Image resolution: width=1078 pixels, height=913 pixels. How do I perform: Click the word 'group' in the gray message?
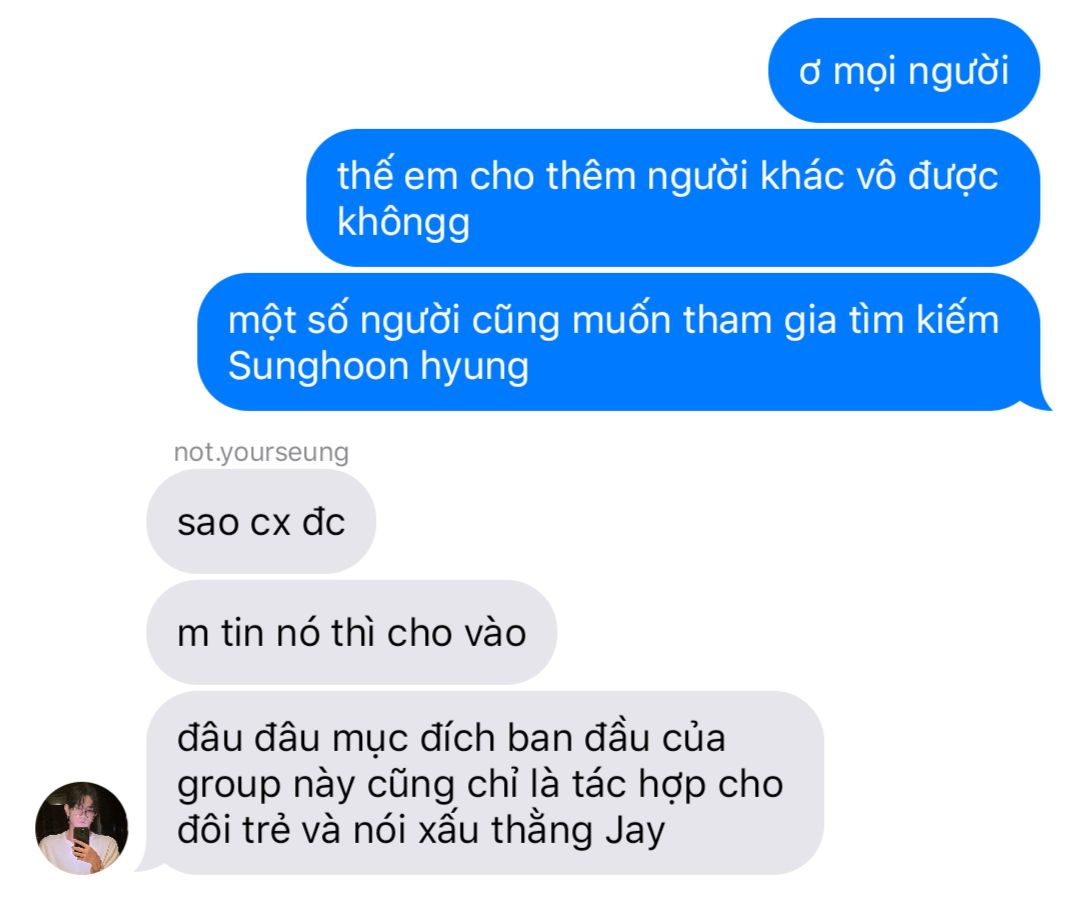228,786
